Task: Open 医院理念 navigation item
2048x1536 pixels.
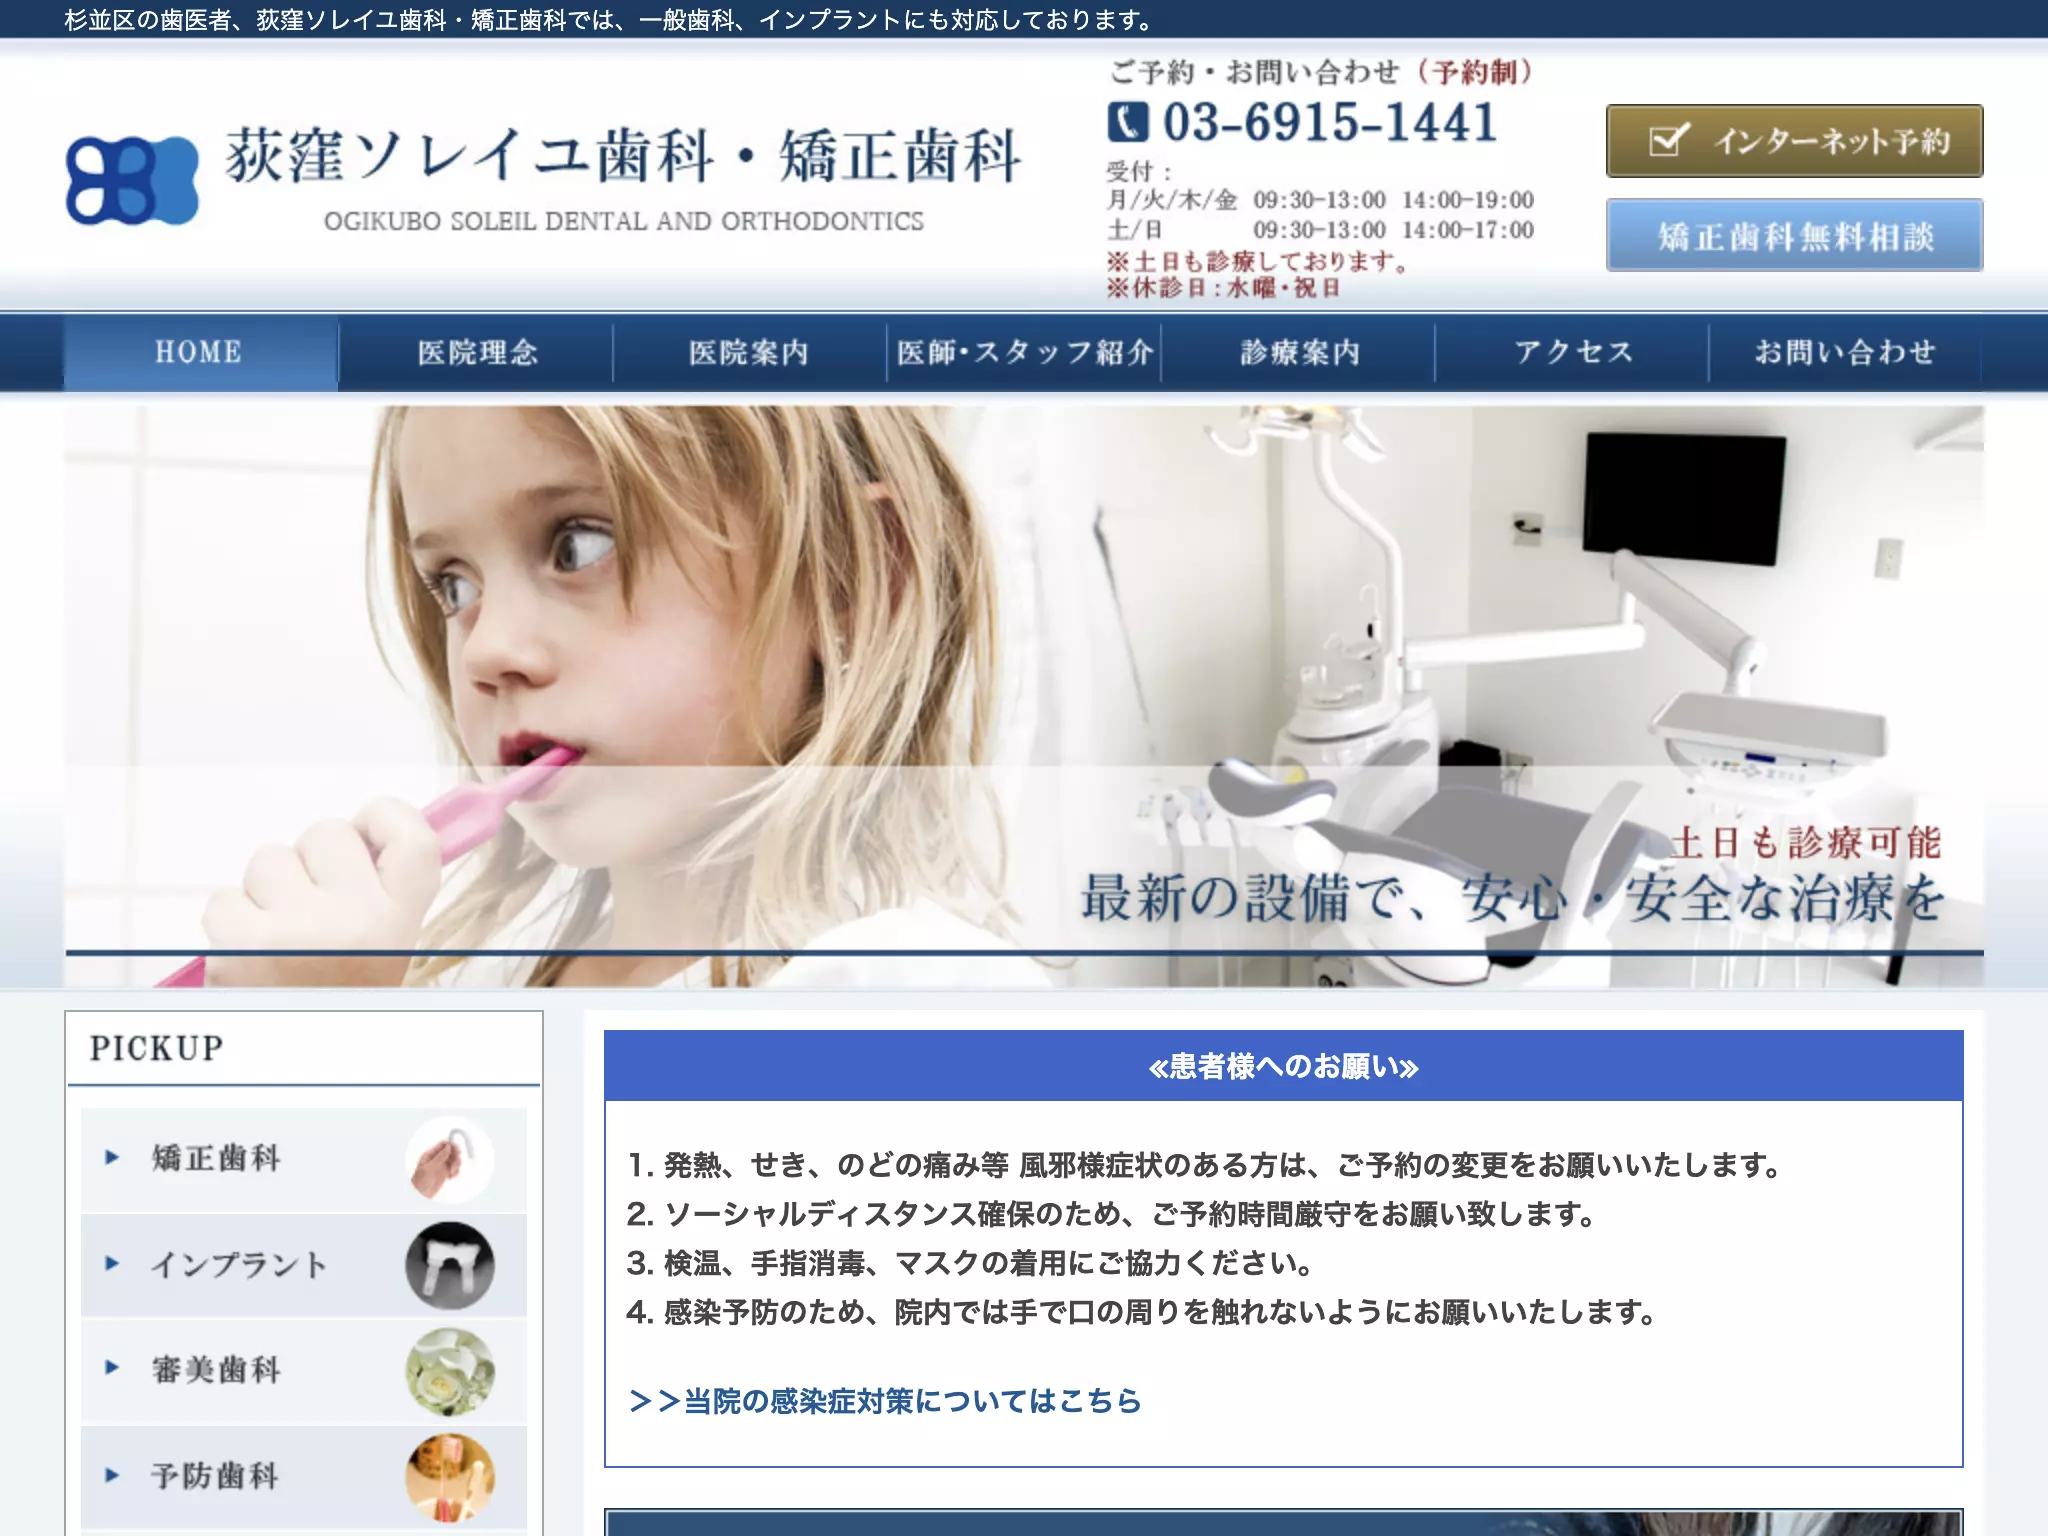Action: coord(476,352)
